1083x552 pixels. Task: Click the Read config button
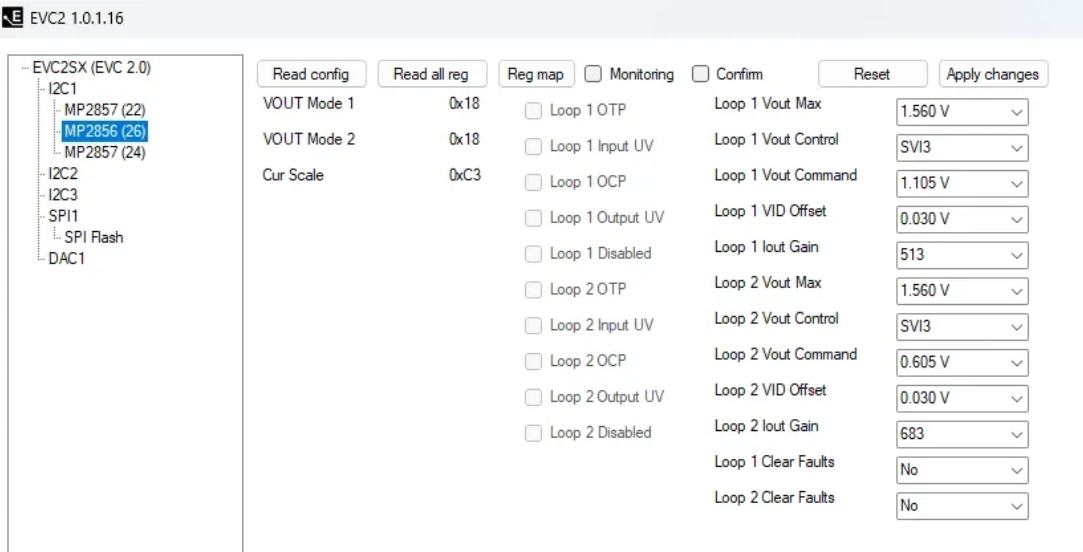tap(311, 74)
